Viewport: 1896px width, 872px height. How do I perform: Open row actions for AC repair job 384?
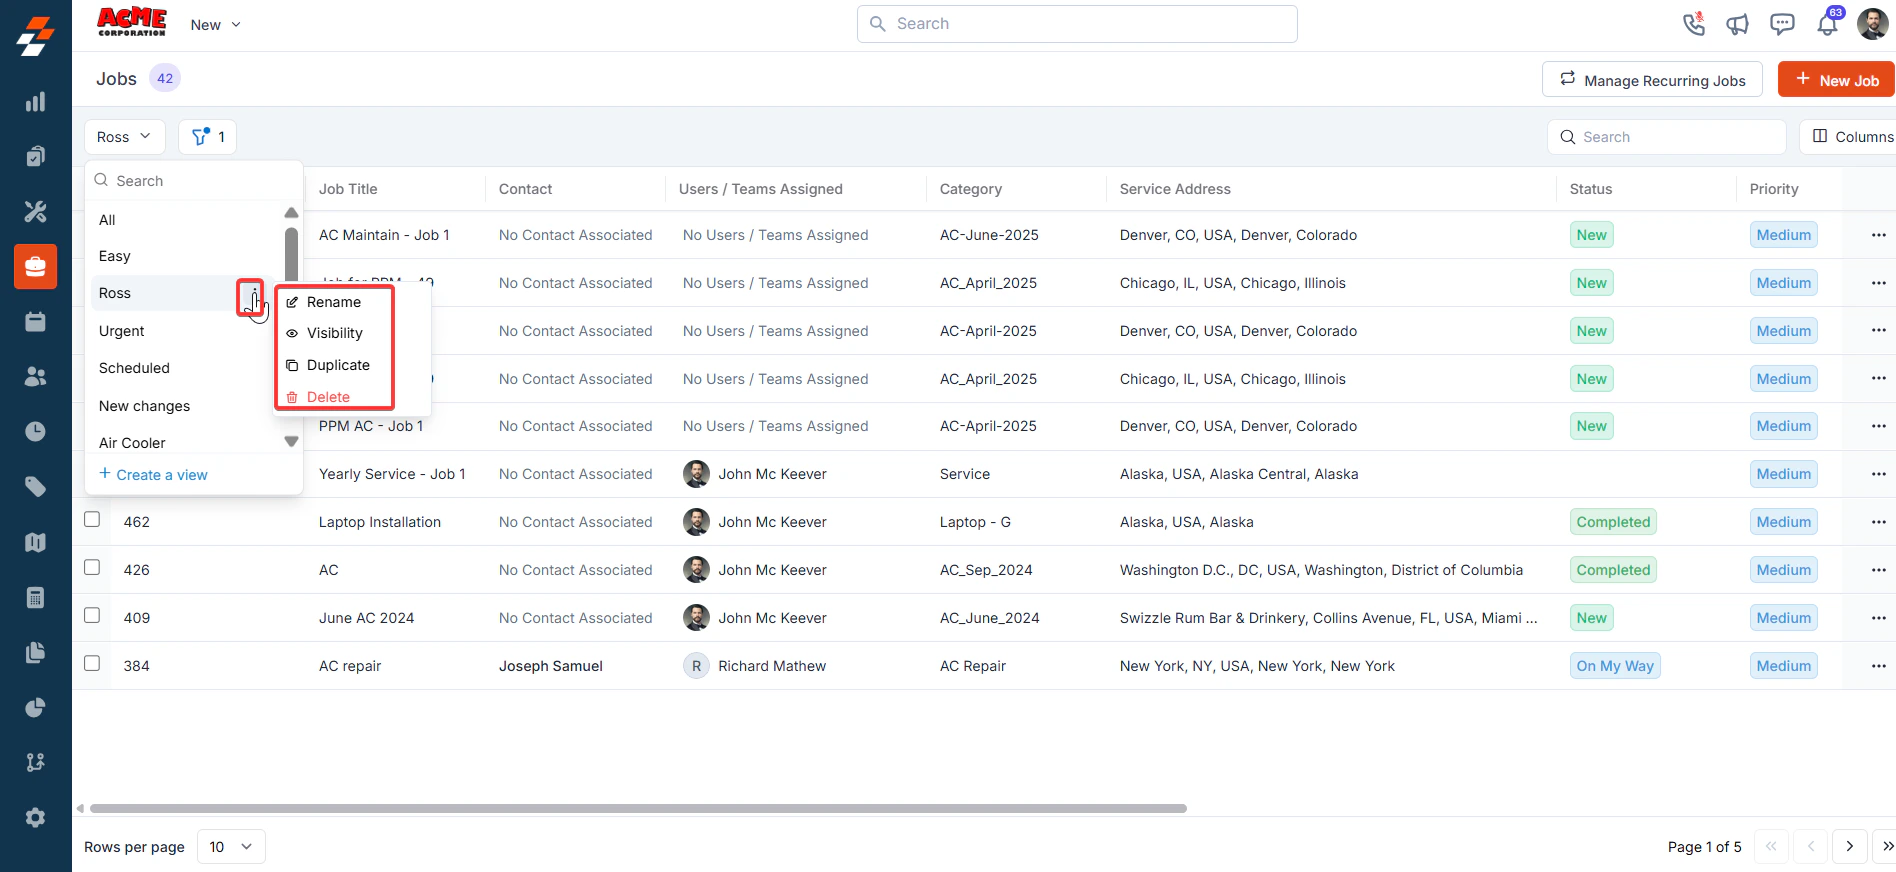(x=1878, y=666)
